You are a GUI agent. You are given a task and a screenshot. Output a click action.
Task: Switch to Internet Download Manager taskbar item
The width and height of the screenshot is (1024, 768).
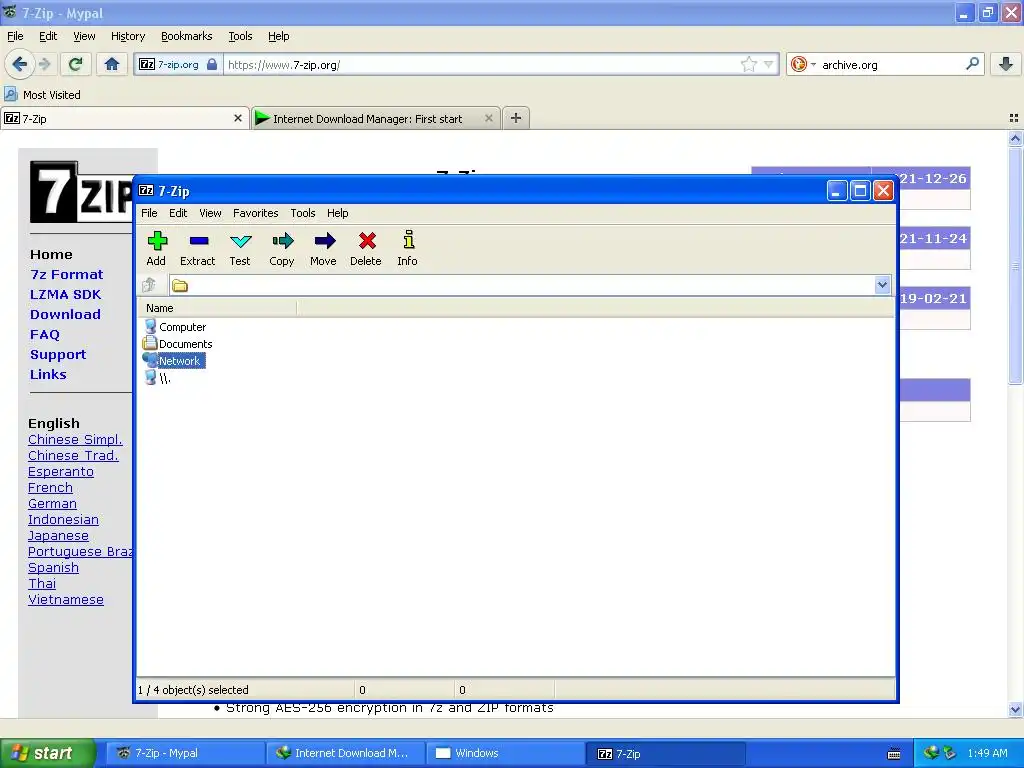(x=345, y=753)
